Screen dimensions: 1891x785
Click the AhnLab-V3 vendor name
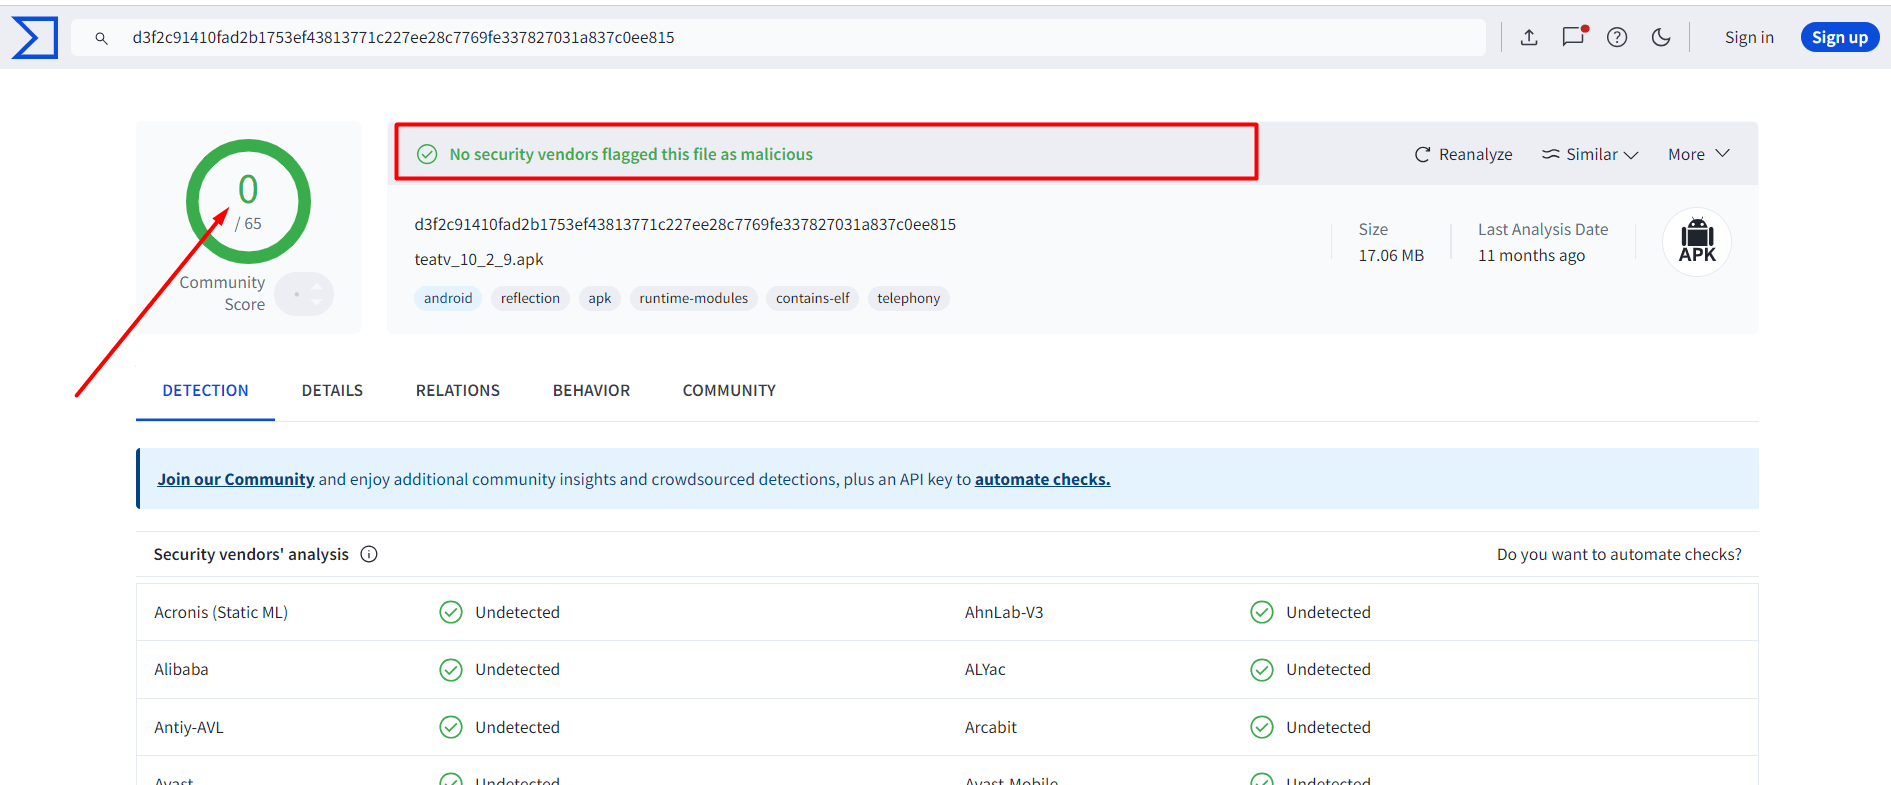(1004, 612)
